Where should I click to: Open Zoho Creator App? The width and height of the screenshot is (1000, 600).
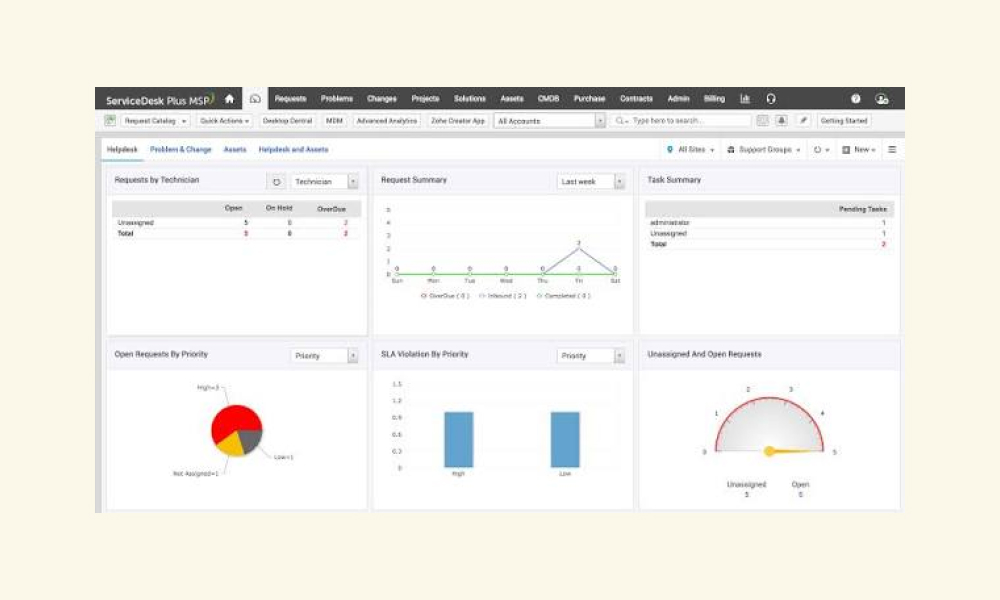click(458, 121)
